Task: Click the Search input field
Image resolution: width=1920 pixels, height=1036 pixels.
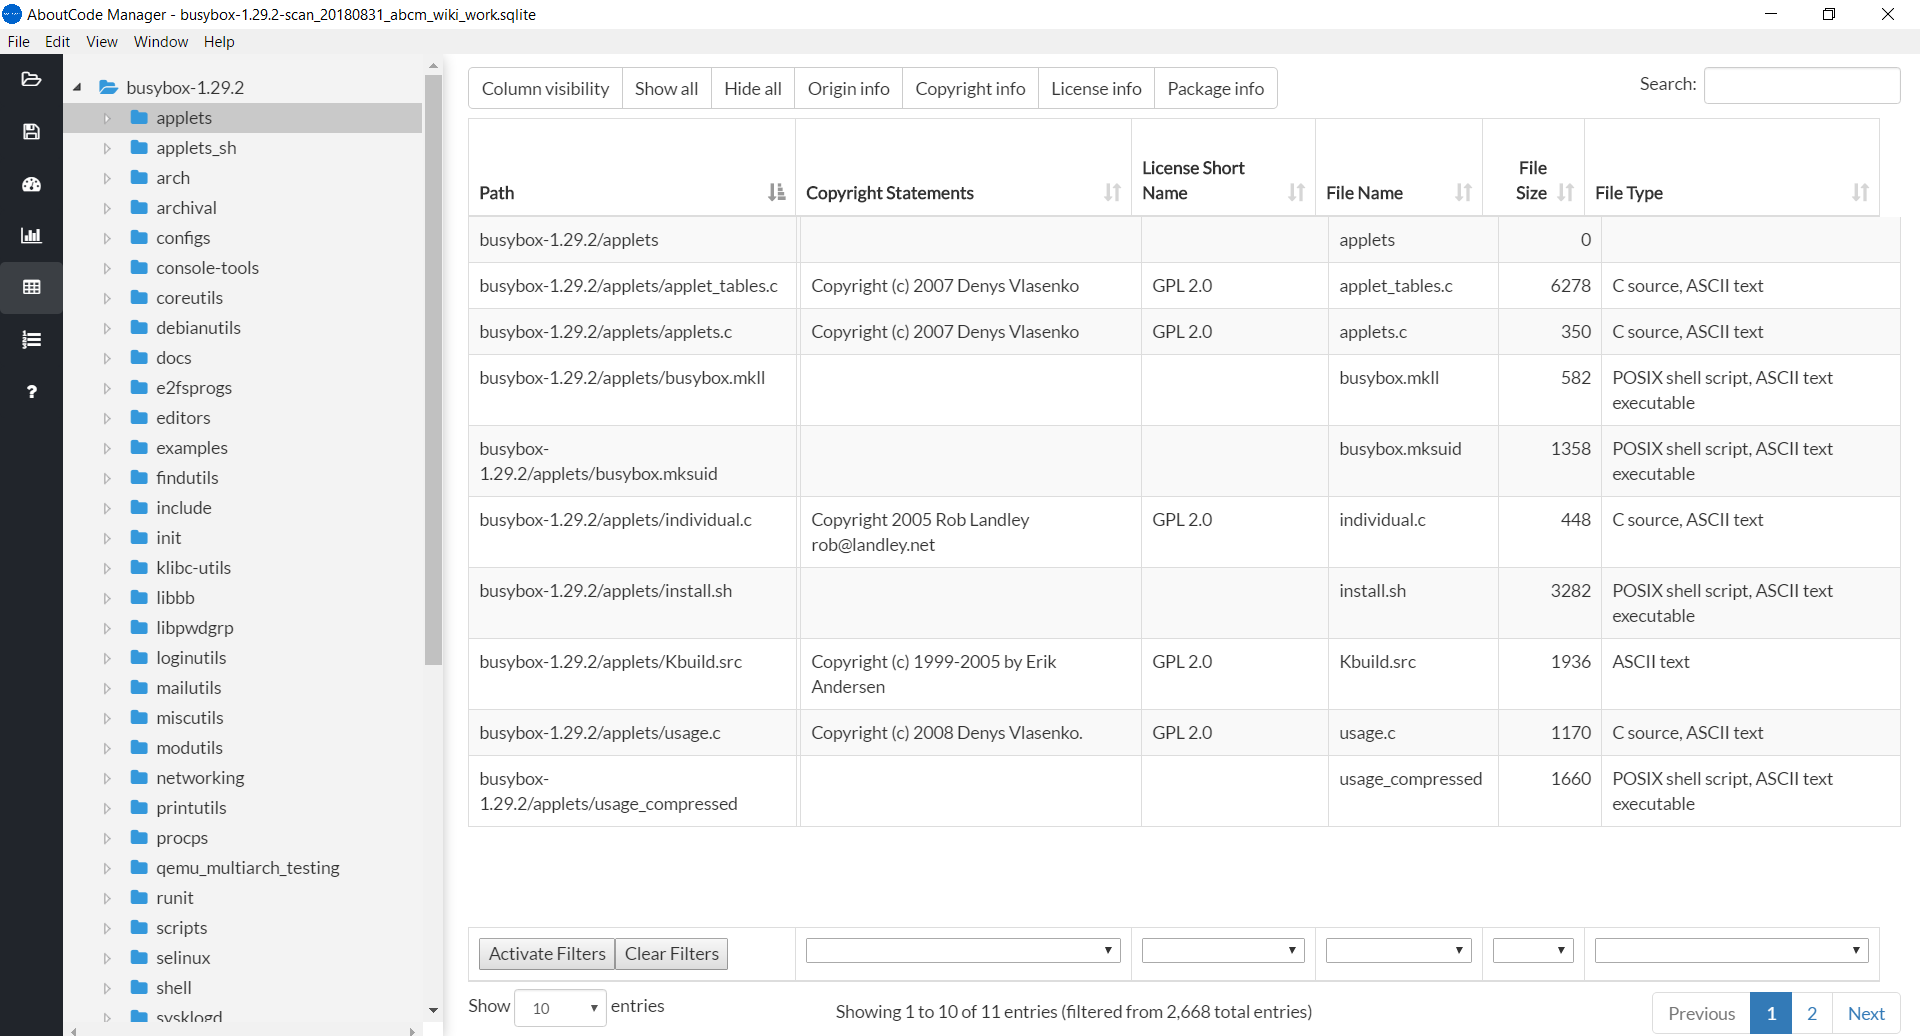Action: point(1802,85)
